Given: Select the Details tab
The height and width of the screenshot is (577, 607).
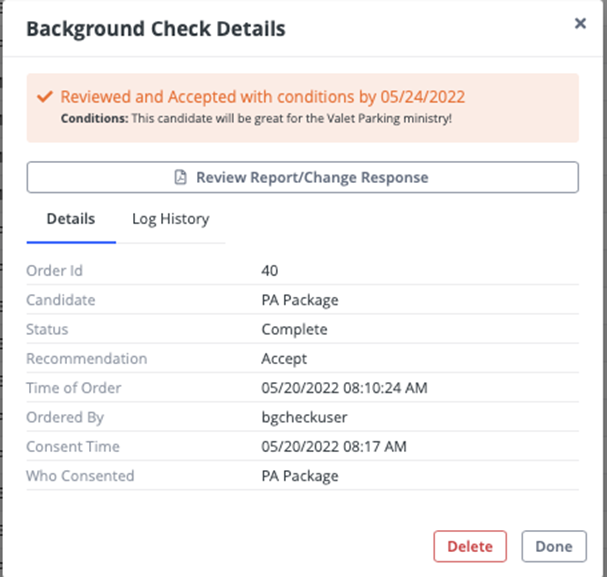Looking at the screenshot, I should click(71, 219).
